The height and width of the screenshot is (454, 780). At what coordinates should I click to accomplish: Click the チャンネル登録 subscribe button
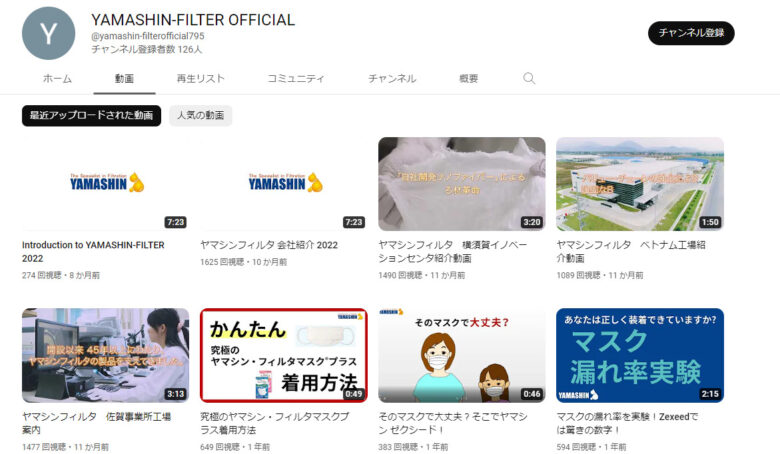pos(691,33)
